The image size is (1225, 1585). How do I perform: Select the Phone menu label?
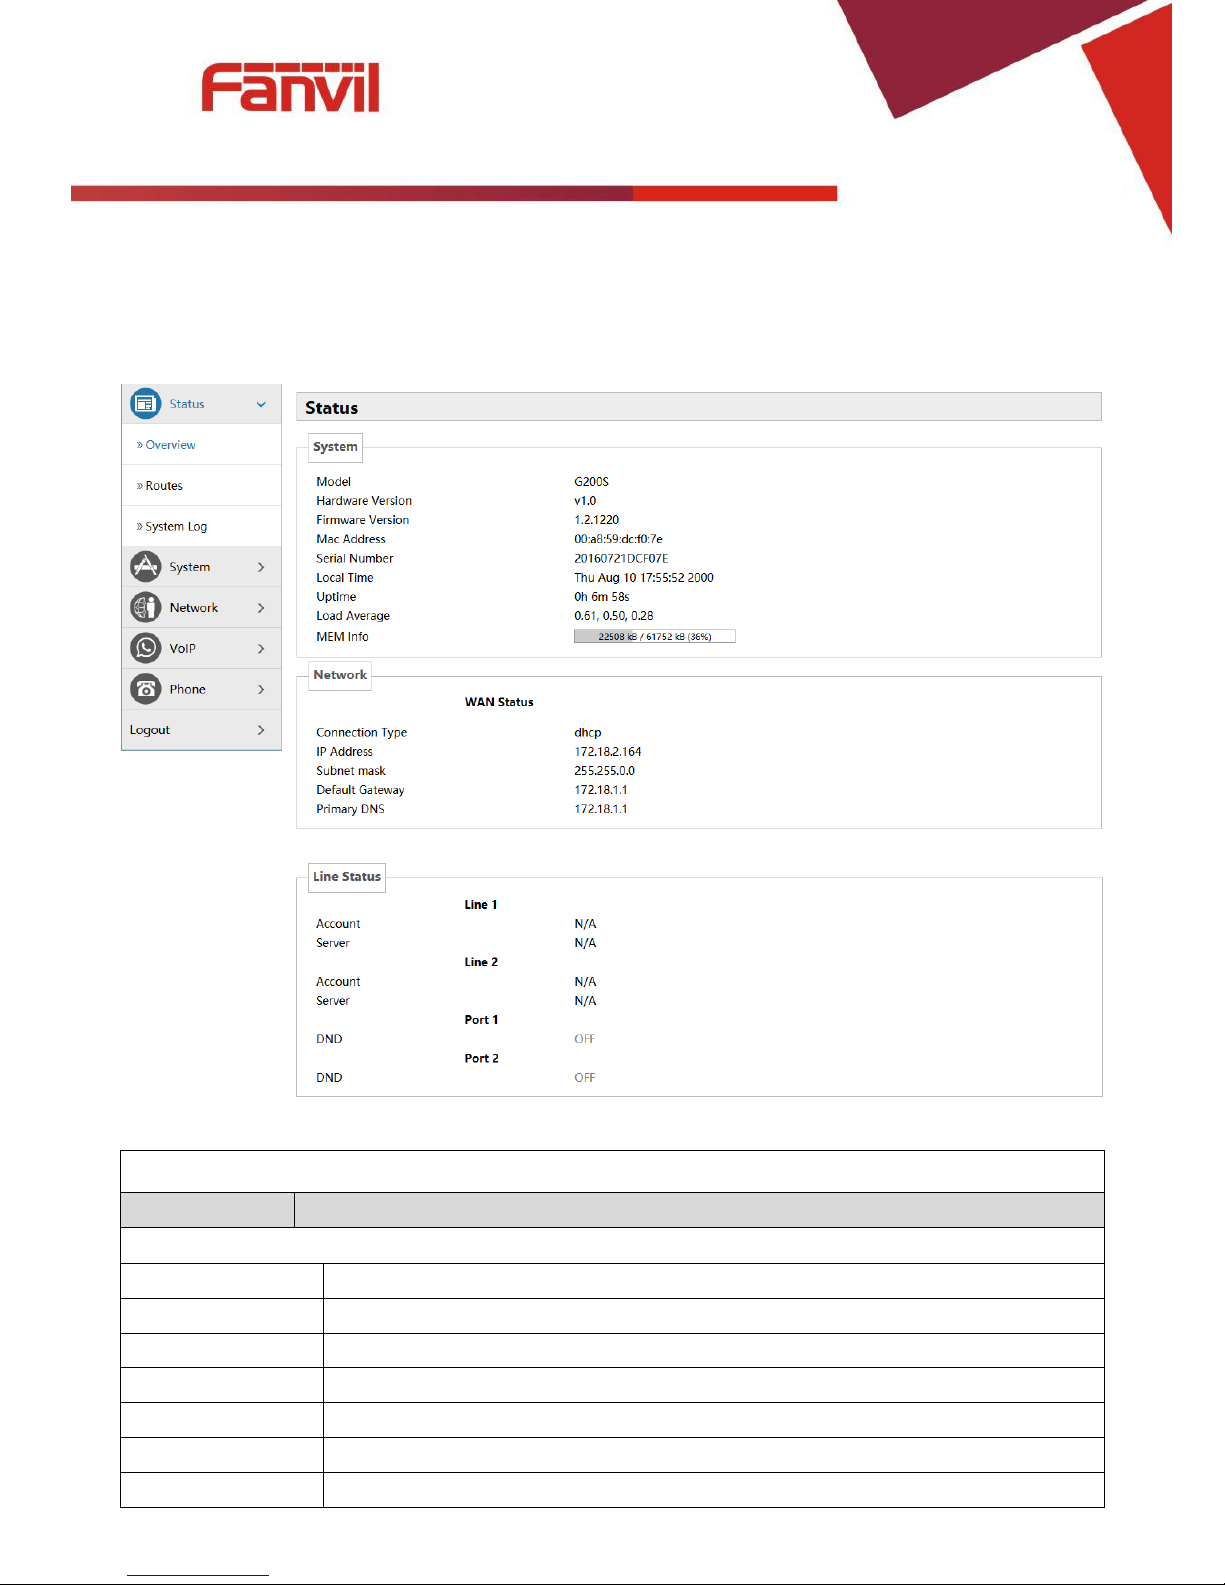pyautogui.click(x=188, y=690)
